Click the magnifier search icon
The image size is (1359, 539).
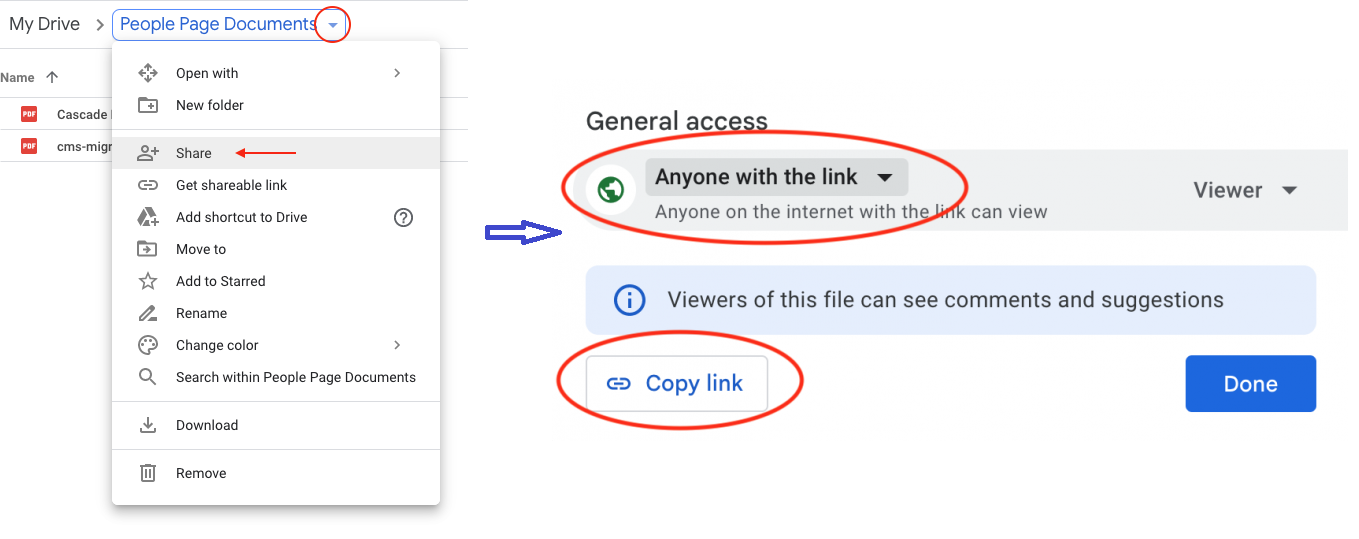(x=147, y=377)
